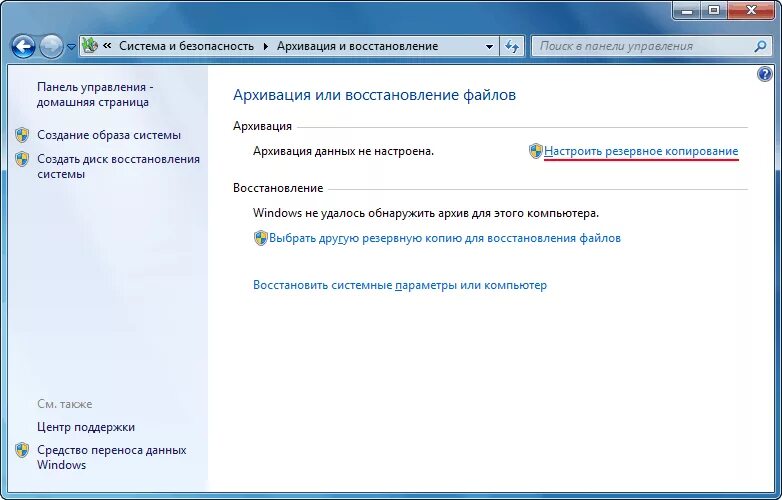Open Help with the question mark icon
This screenshot has width=782, height=500.
click(764, 75)
